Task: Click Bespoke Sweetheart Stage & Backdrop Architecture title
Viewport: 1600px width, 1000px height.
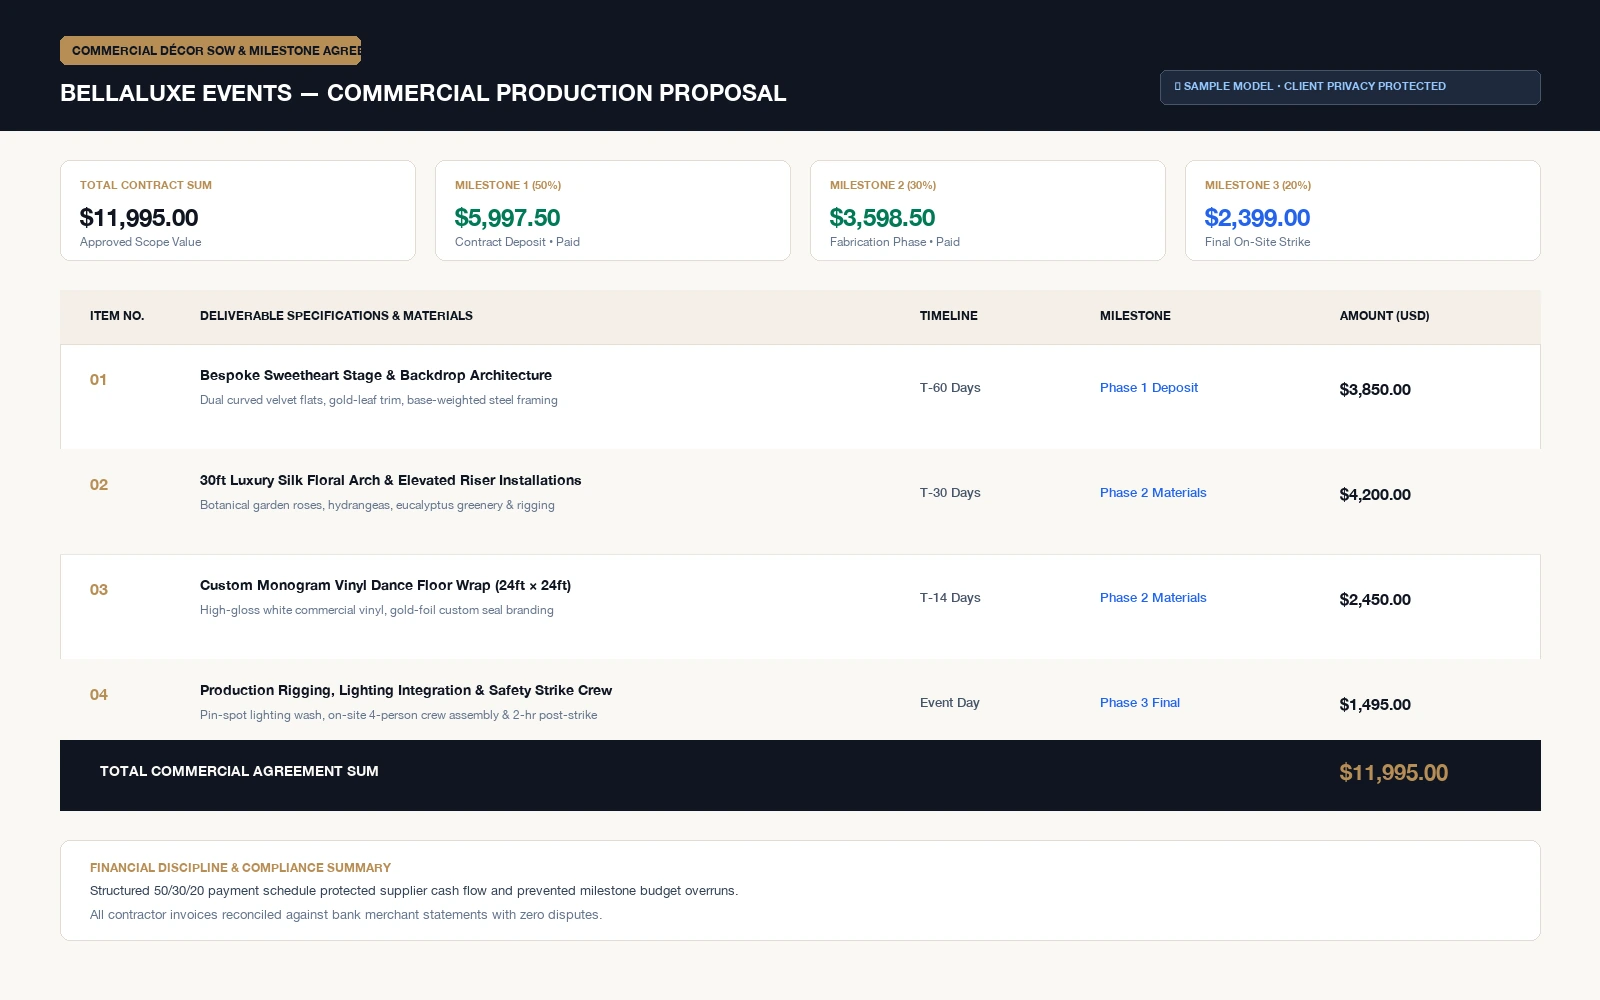Action: (376, 376)
